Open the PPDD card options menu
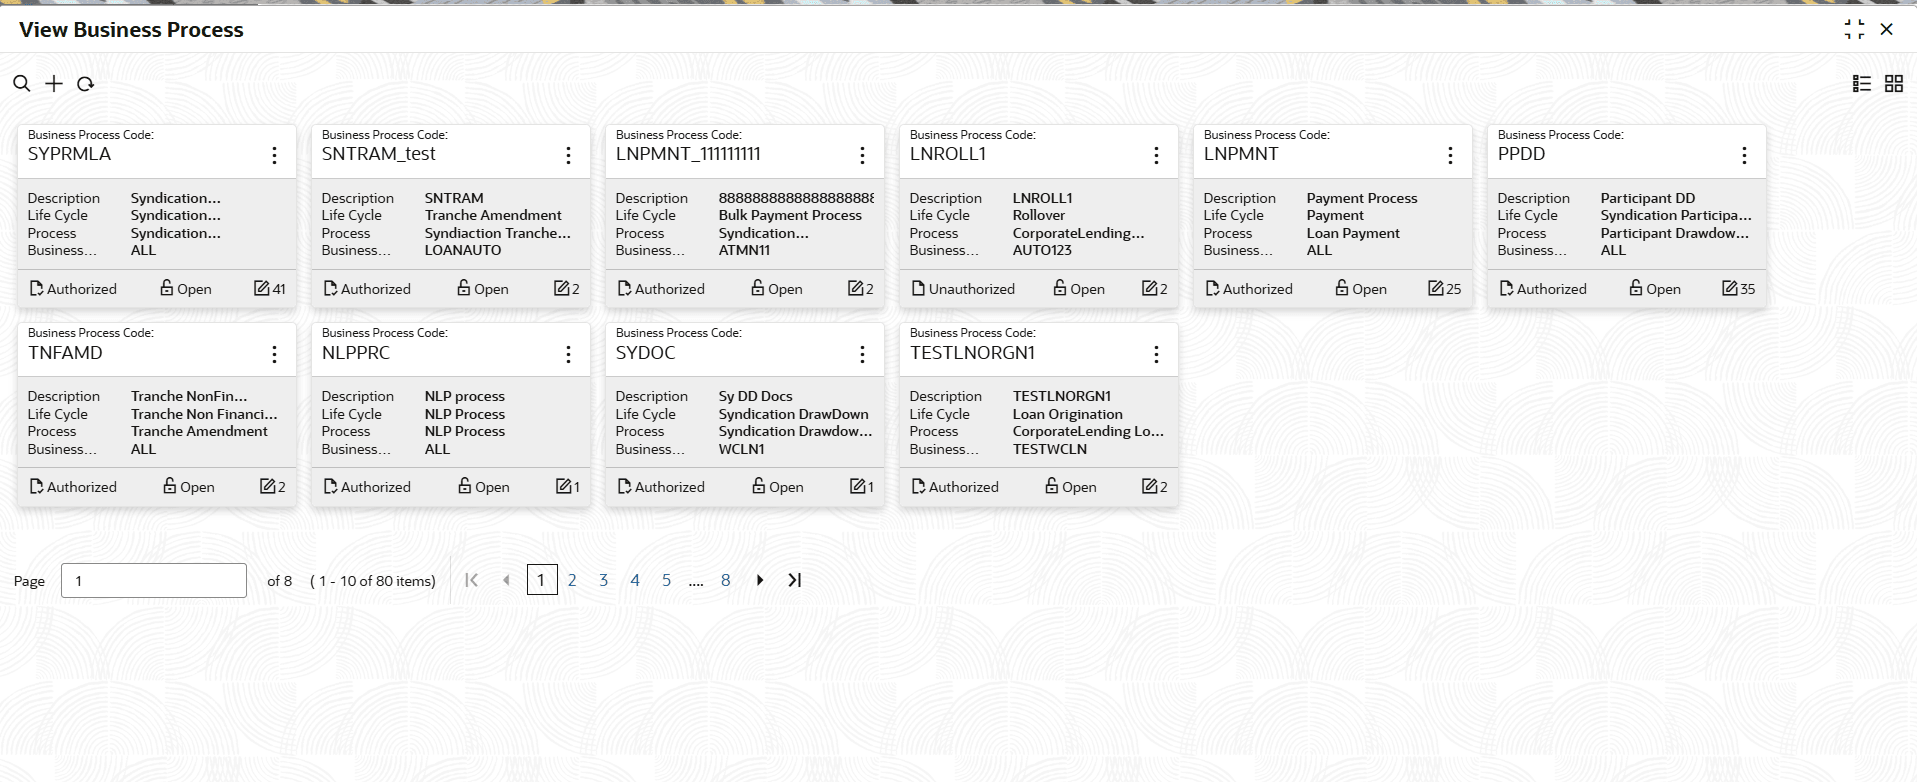 tap(1744, 155)
